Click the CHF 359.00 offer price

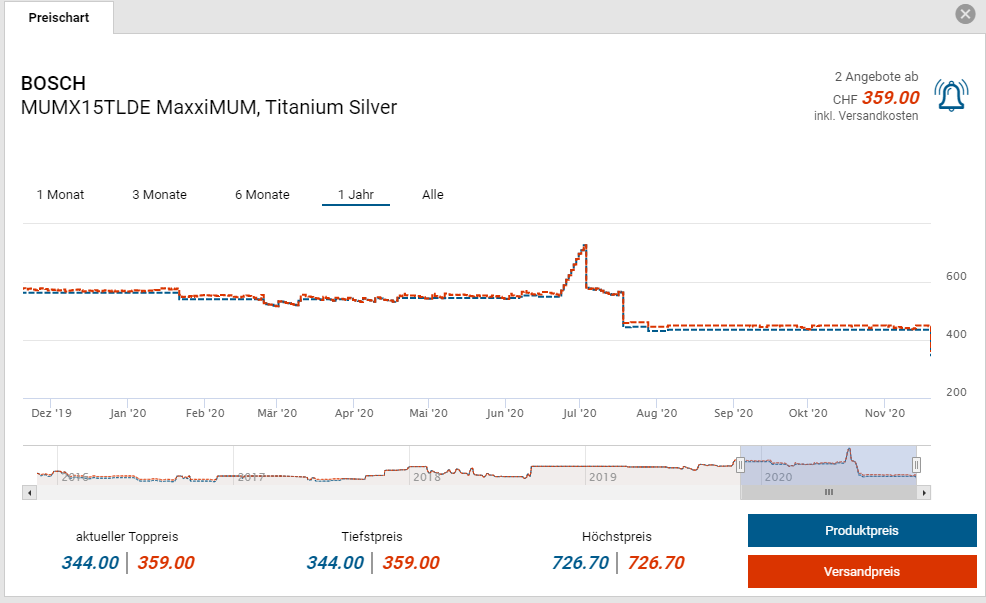(889, 98)
